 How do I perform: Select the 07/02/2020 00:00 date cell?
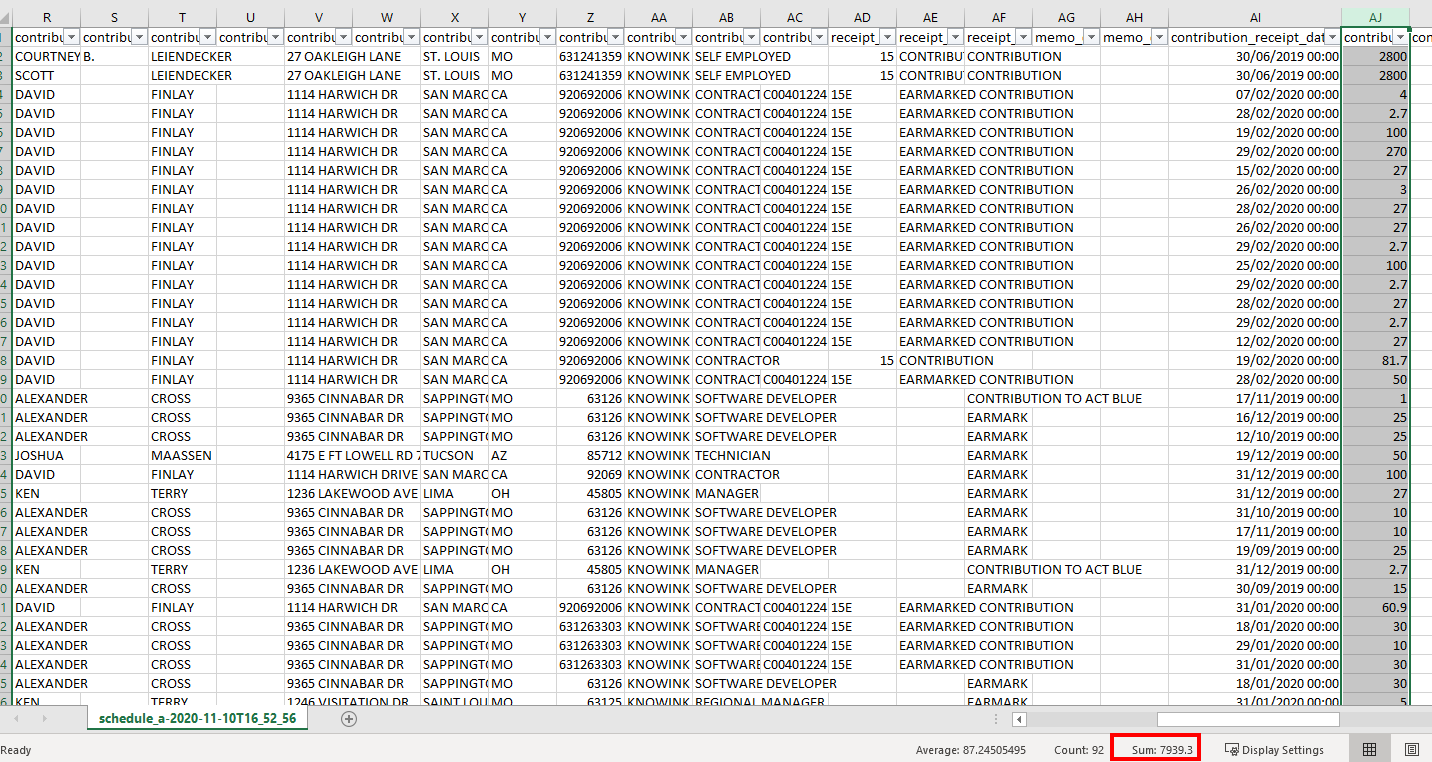coord(1254,94)
